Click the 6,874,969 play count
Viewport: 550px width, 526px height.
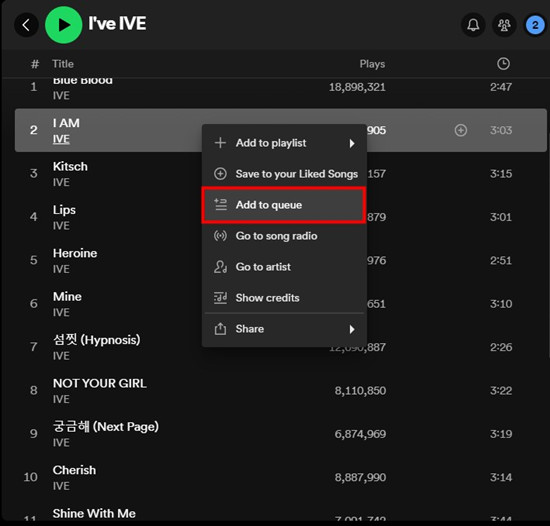tap(360, 434)
